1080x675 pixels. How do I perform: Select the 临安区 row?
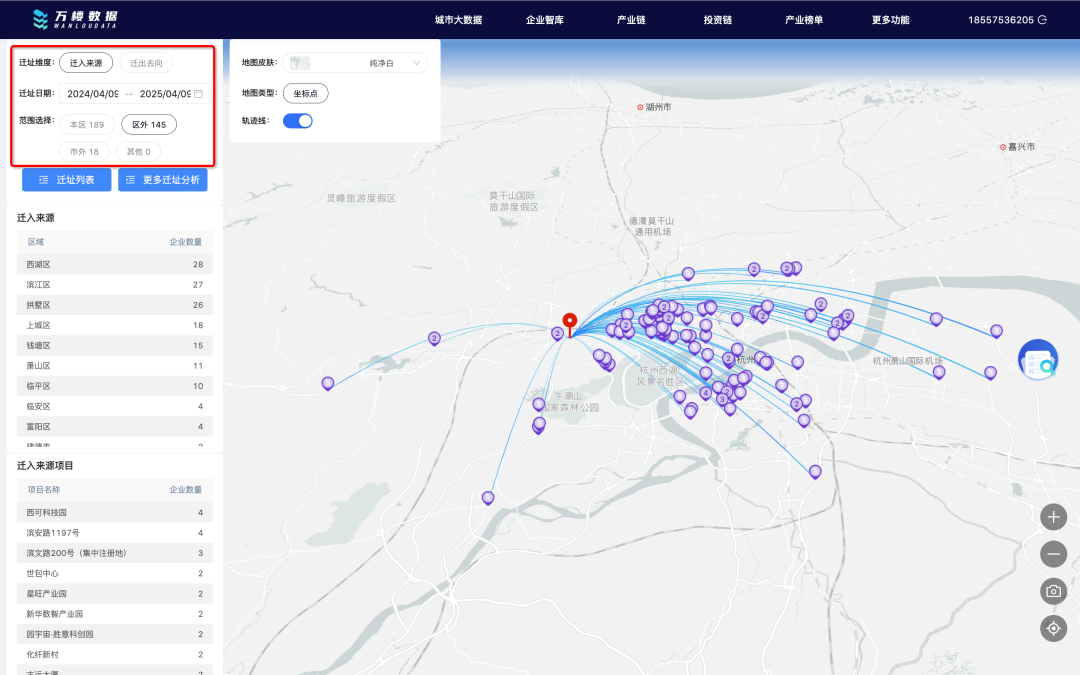pos(114,406)
